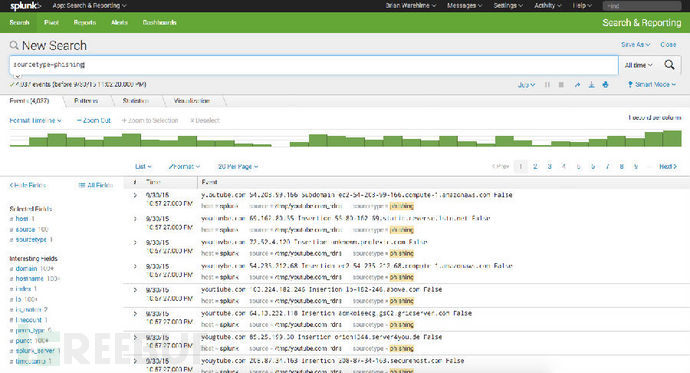The height and width of the screenshot is (373, 690).
Task: Click the Next page link
Action: (x=668, y=166)
